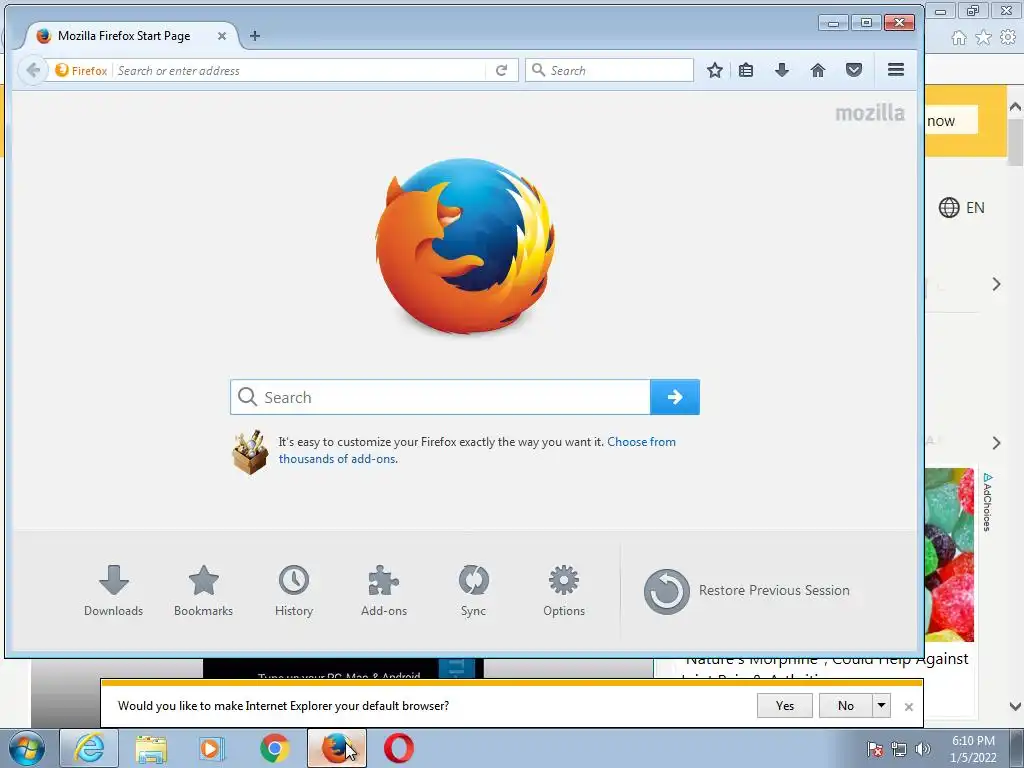Save page to Pocket icon
This screenshot has height=768, width=1024.
click(x=854, y=70)
